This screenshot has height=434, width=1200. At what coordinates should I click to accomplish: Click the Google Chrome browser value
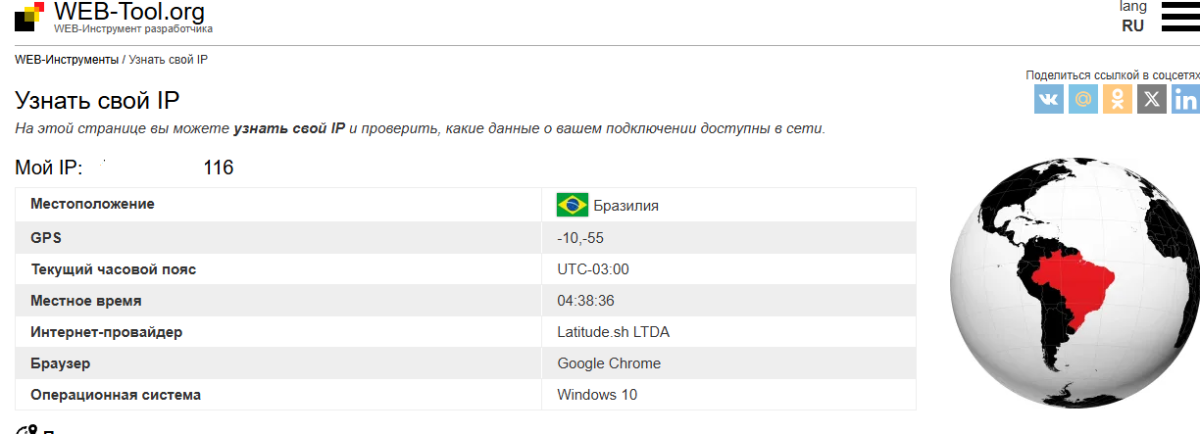[609, 364]
